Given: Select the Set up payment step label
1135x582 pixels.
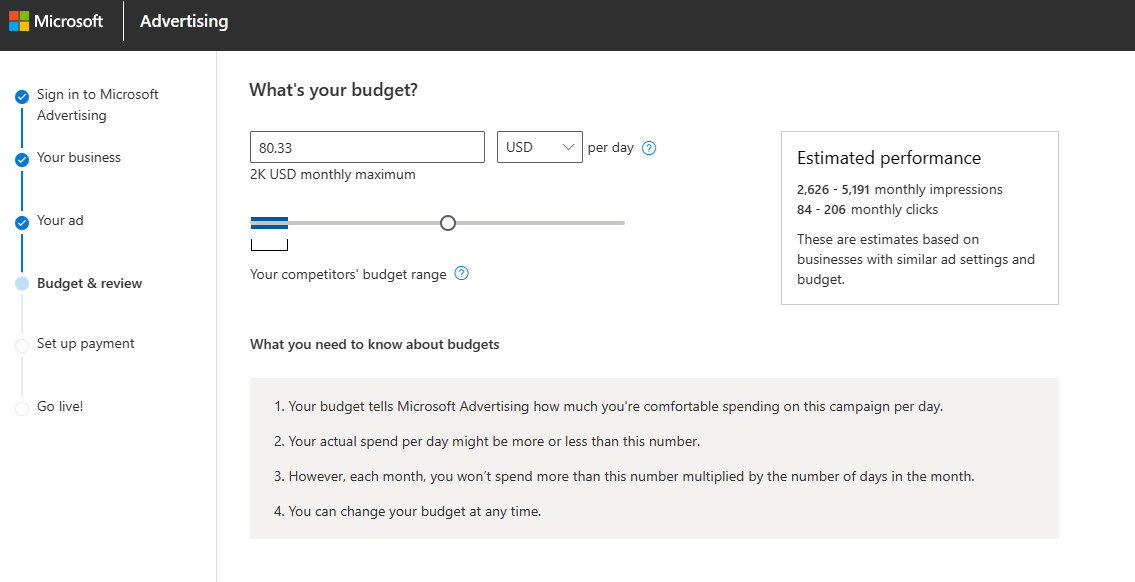Looking at the screenshot, I should click(86, 344).
